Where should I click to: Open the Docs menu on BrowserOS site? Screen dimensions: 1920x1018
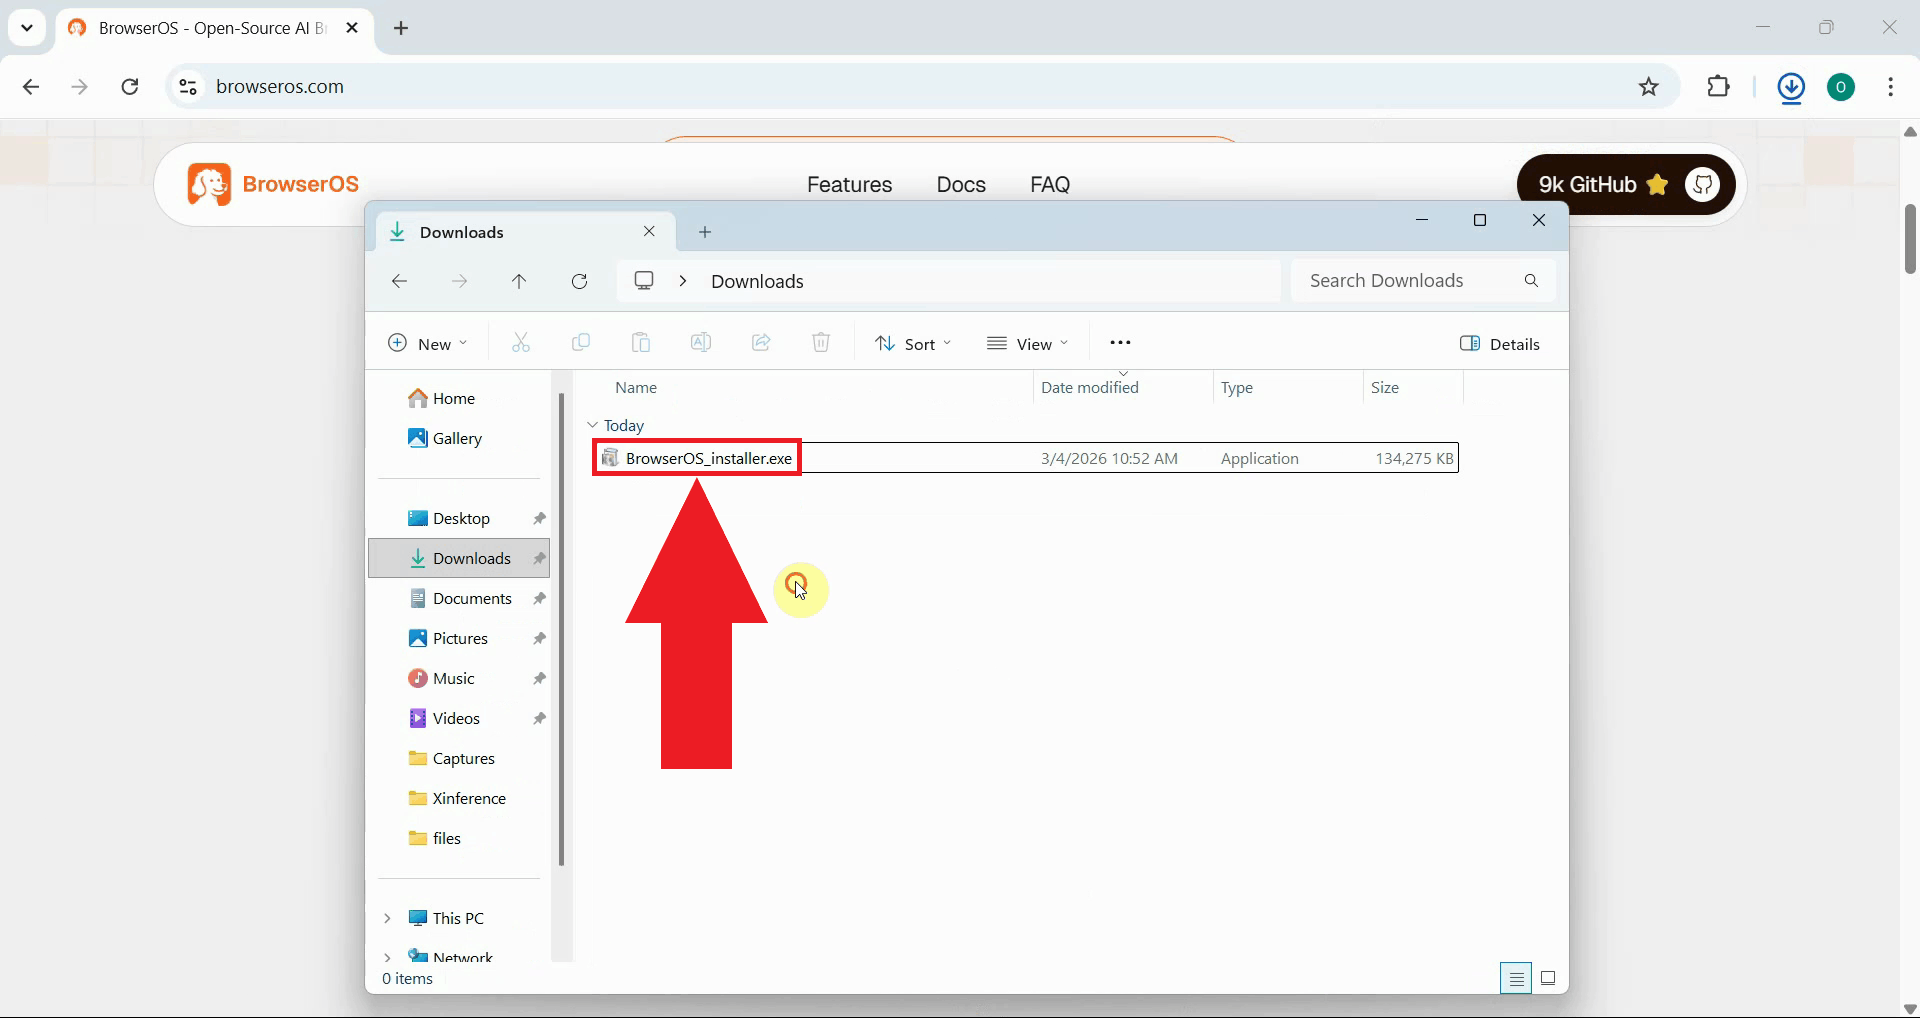(960, 185)
